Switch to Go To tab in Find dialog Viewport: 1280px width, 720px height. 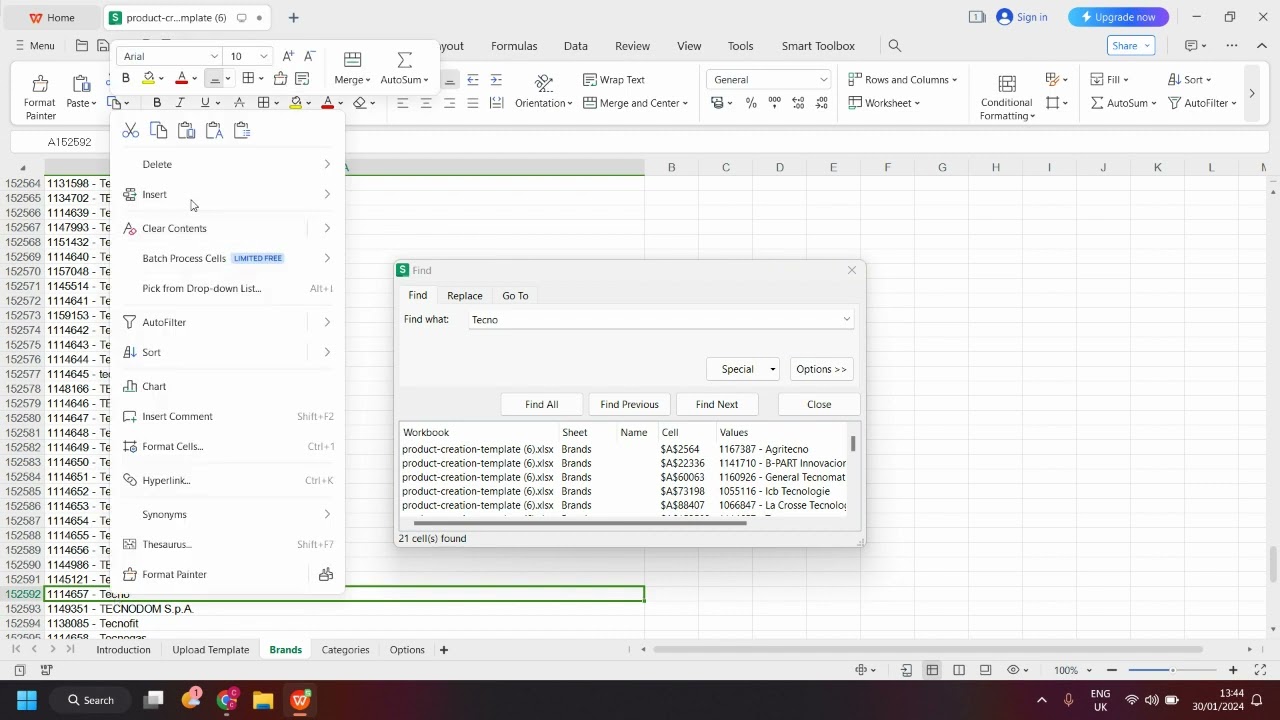coord(515,296)
